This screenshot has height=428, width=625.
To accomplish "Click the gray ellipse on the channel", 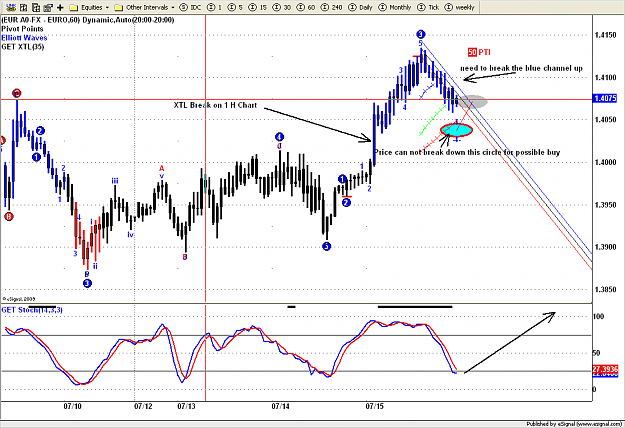I will click(x=472, y=102).
